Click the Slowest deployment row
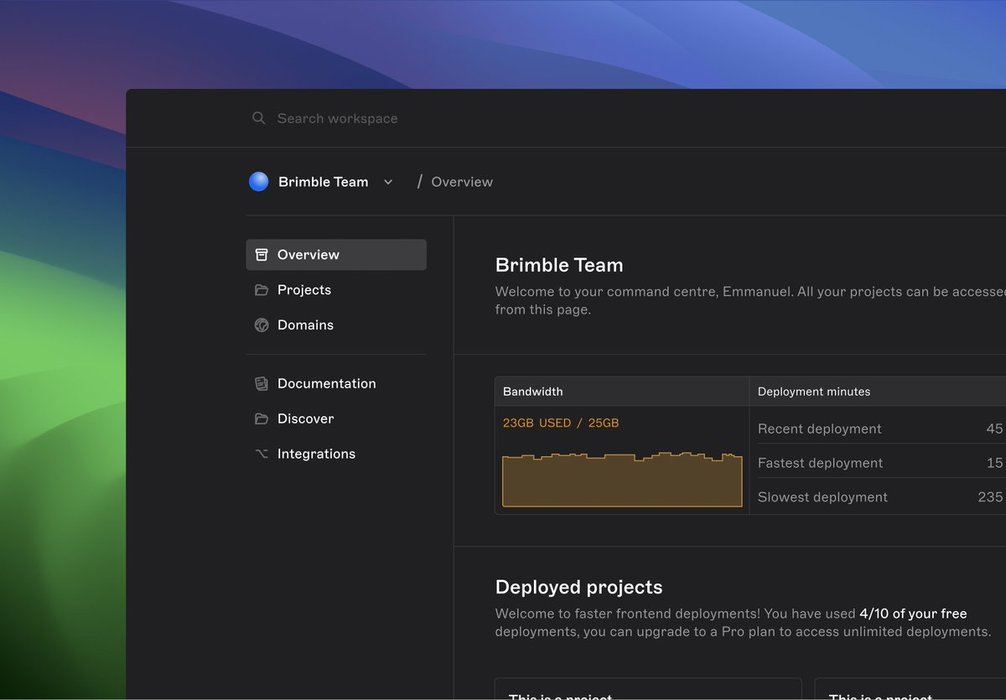 823,497
